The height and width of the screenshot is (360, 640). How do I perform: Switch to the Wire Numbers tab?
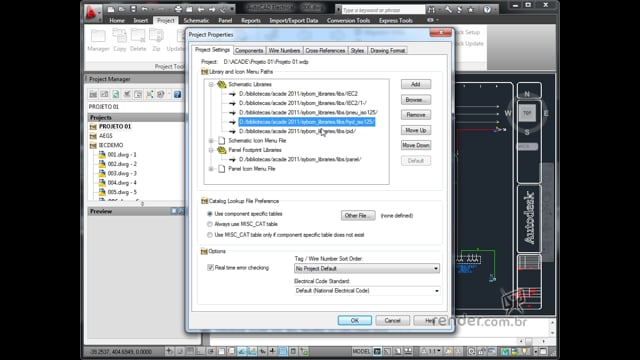click(284, 51)
